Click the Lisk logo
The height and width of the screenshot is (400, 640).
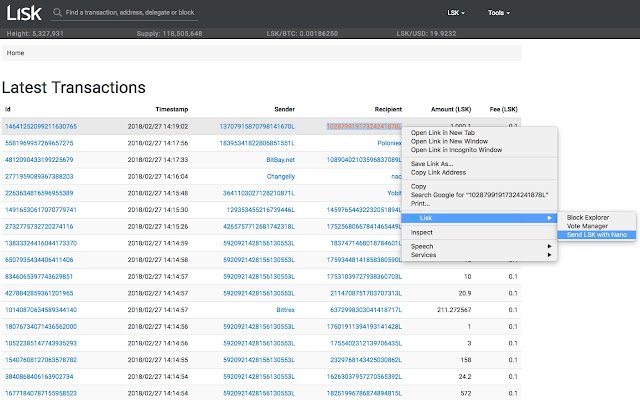click(24, 13)
